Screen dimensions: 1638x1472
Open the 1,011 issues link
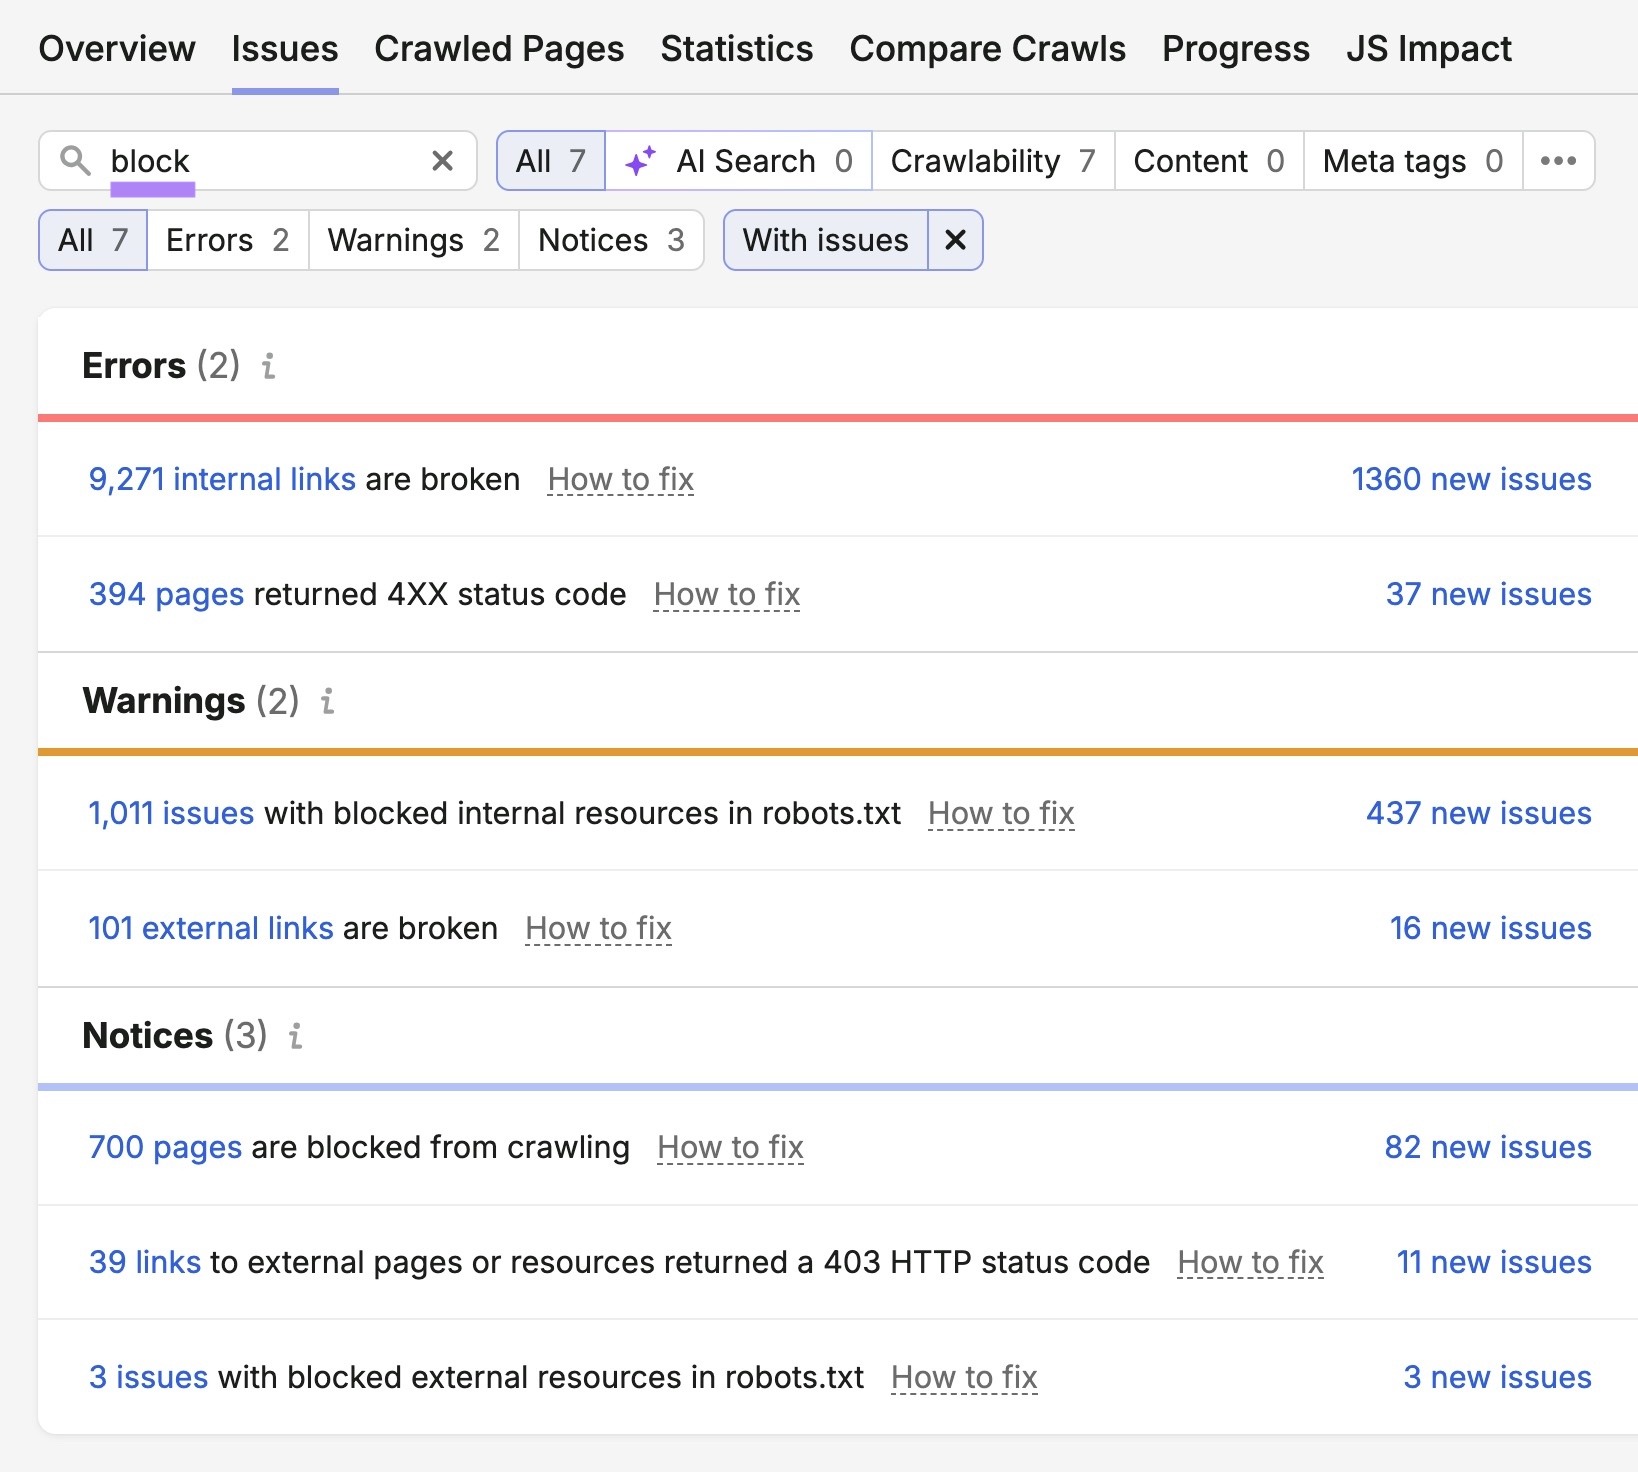tap(171, 813)
